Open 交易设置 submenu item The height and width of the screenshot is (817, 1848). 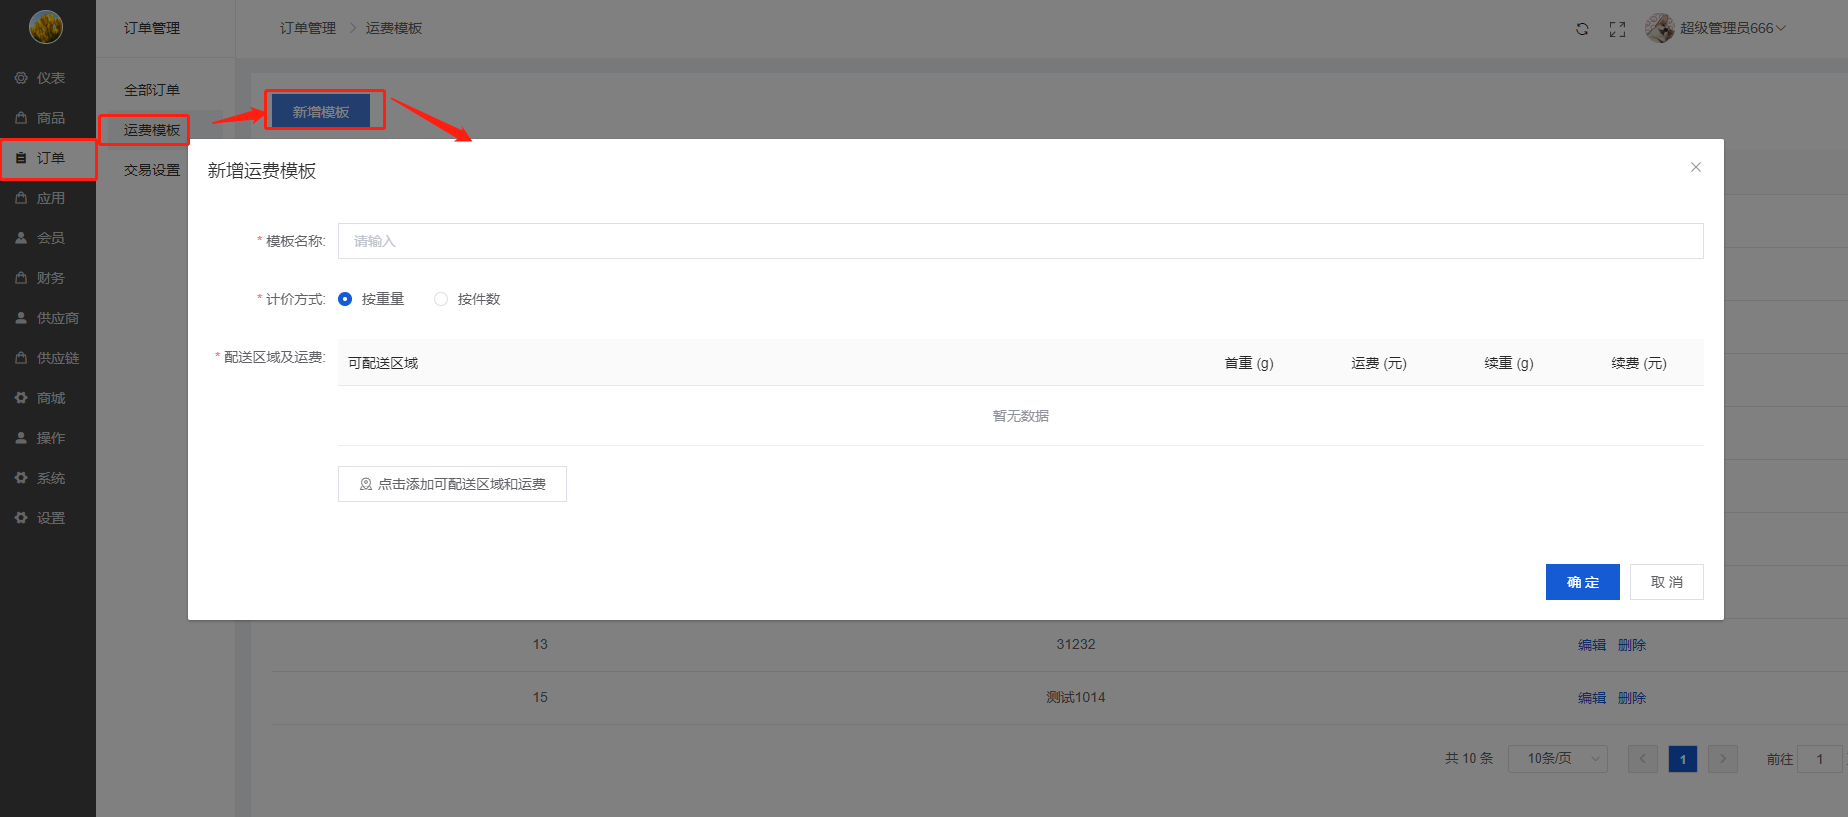(x=152, y=170)
